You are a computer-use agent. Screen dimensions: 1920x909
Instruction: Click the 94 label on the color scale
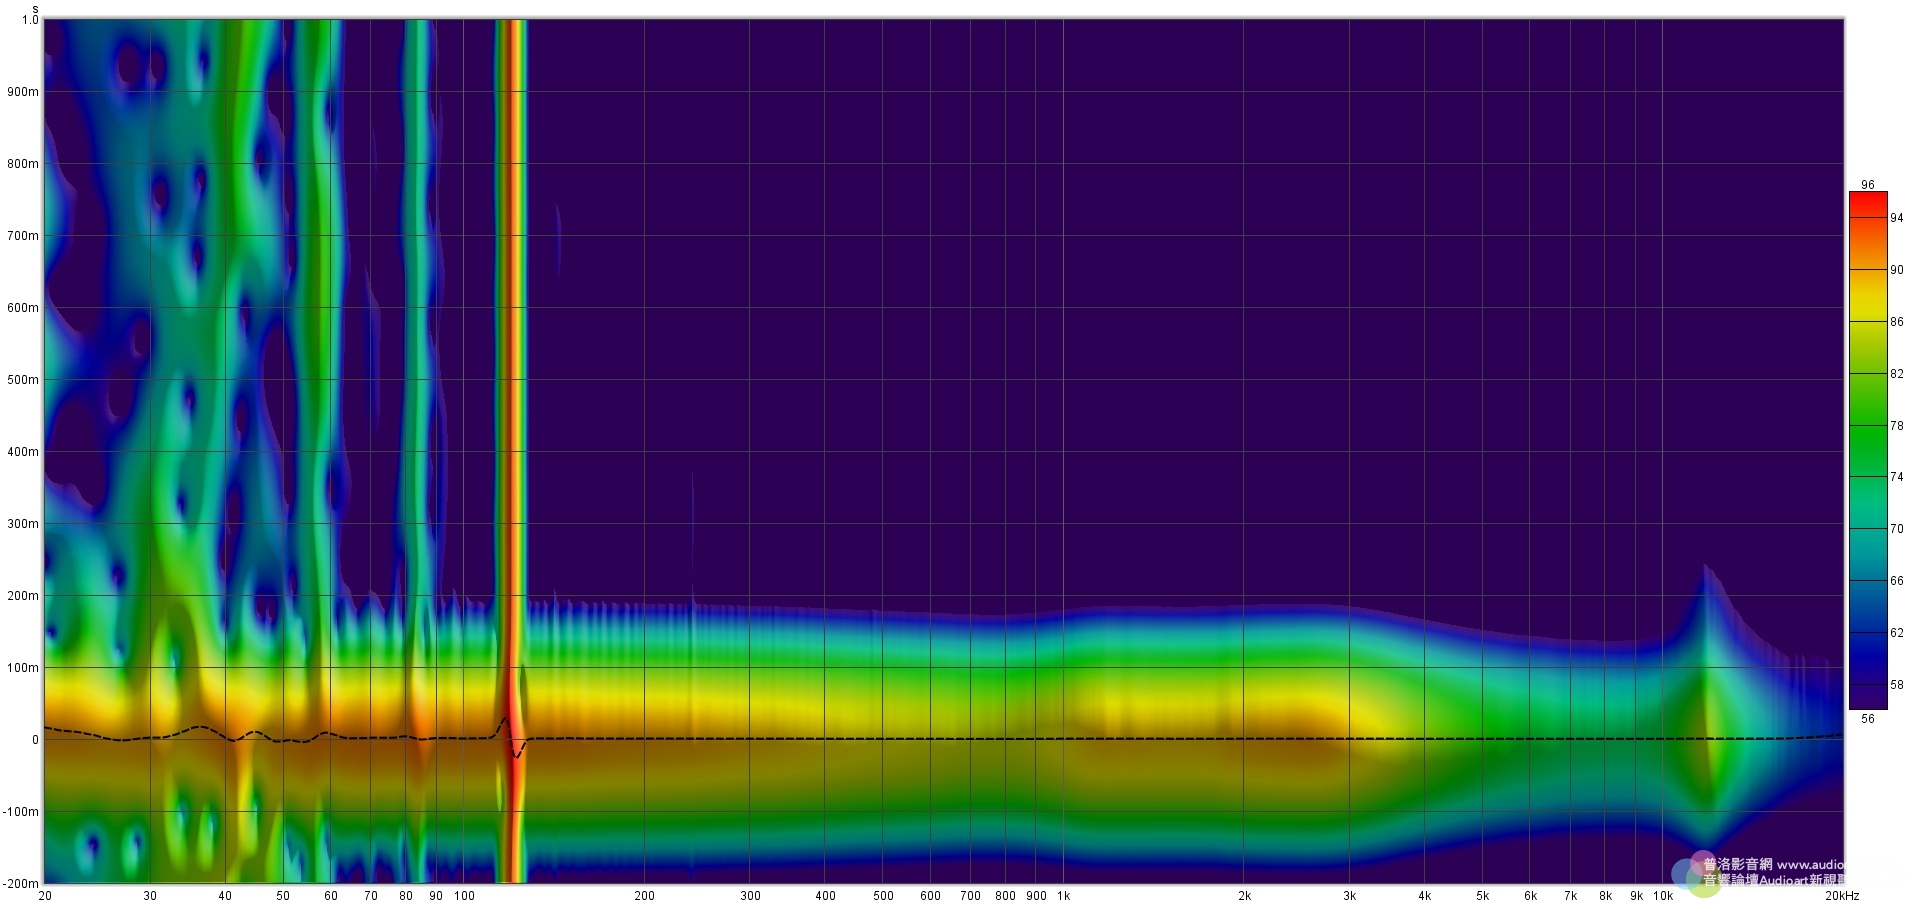point(1897,218)
